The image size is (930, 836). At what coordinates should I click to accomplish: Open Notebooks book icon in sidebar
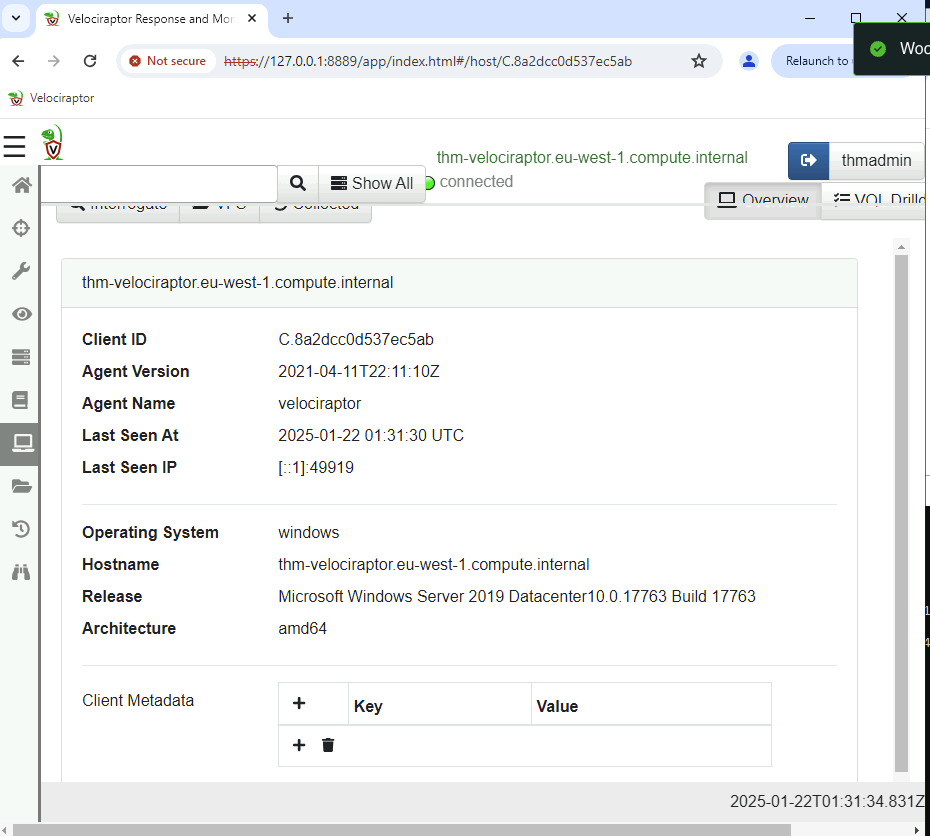pos(20,400)
